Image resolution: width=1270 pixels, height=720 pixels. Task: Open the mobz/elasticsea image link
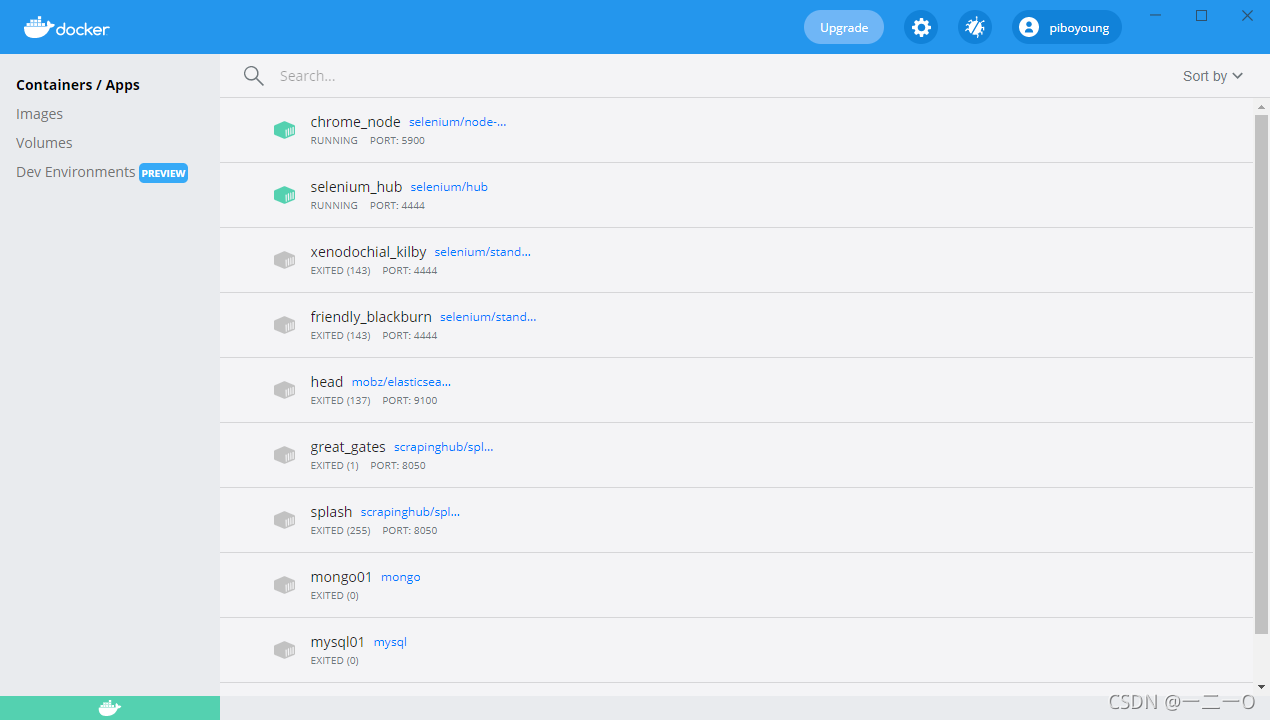(x=401, y=382)
